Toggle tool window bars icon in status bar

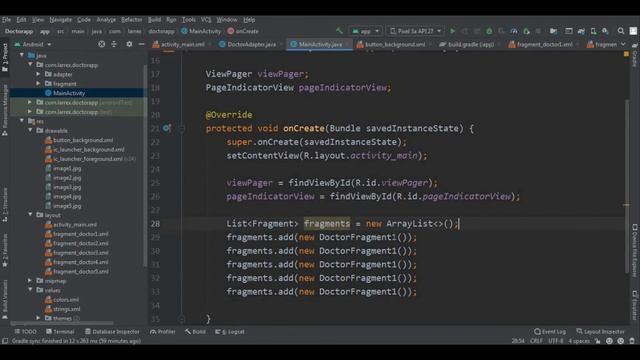click(x=5, y=341)
